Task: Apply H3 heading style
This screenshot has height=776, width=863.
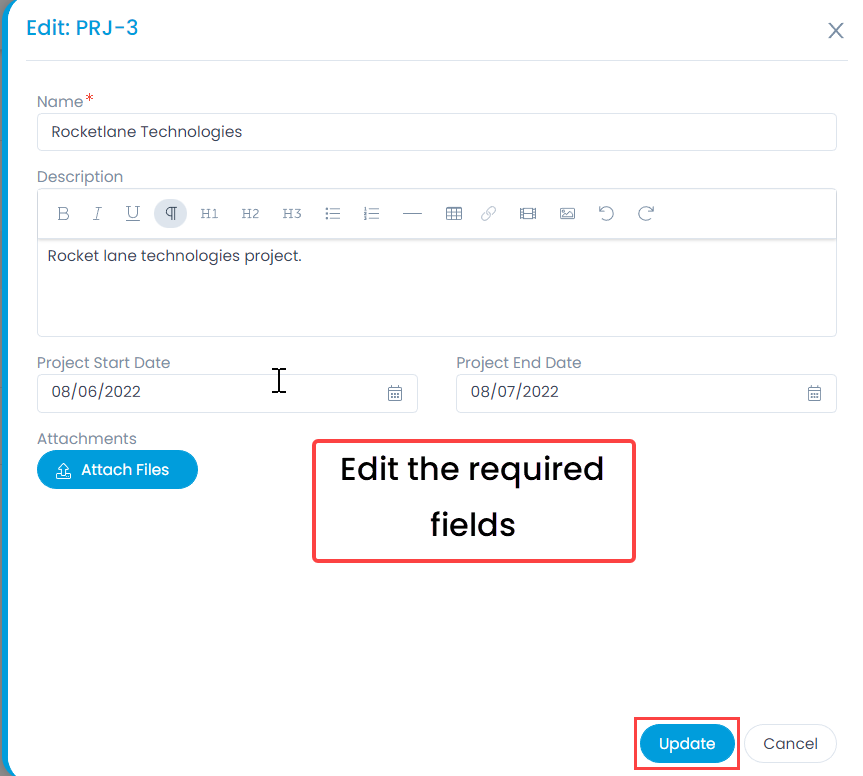Action: (x=292, y=214)
